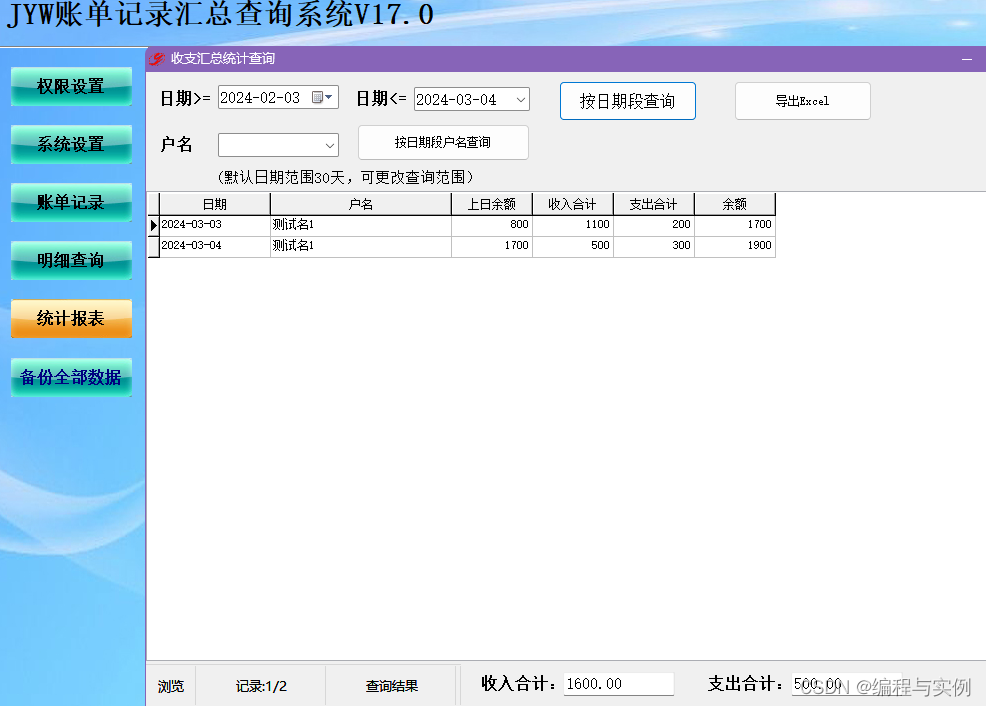Expand the 户名 combo box
The image size is (986, 706).
pyautogui.click(x=330, y=145)
